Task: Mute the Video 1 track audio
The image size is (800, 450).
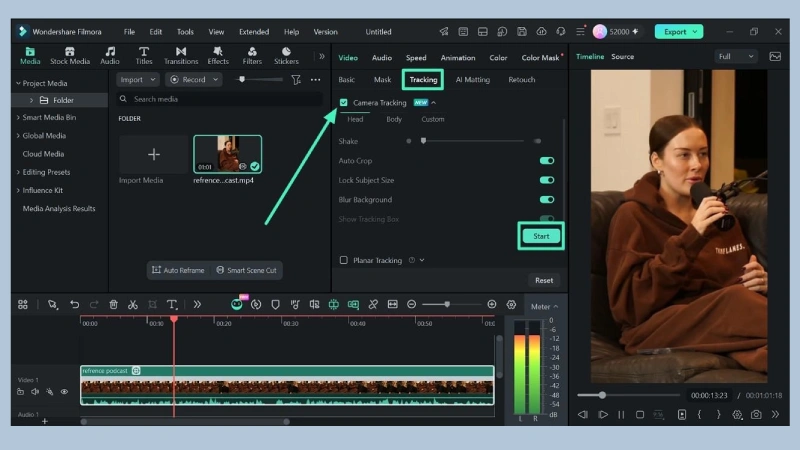Action: pos(35,392)
